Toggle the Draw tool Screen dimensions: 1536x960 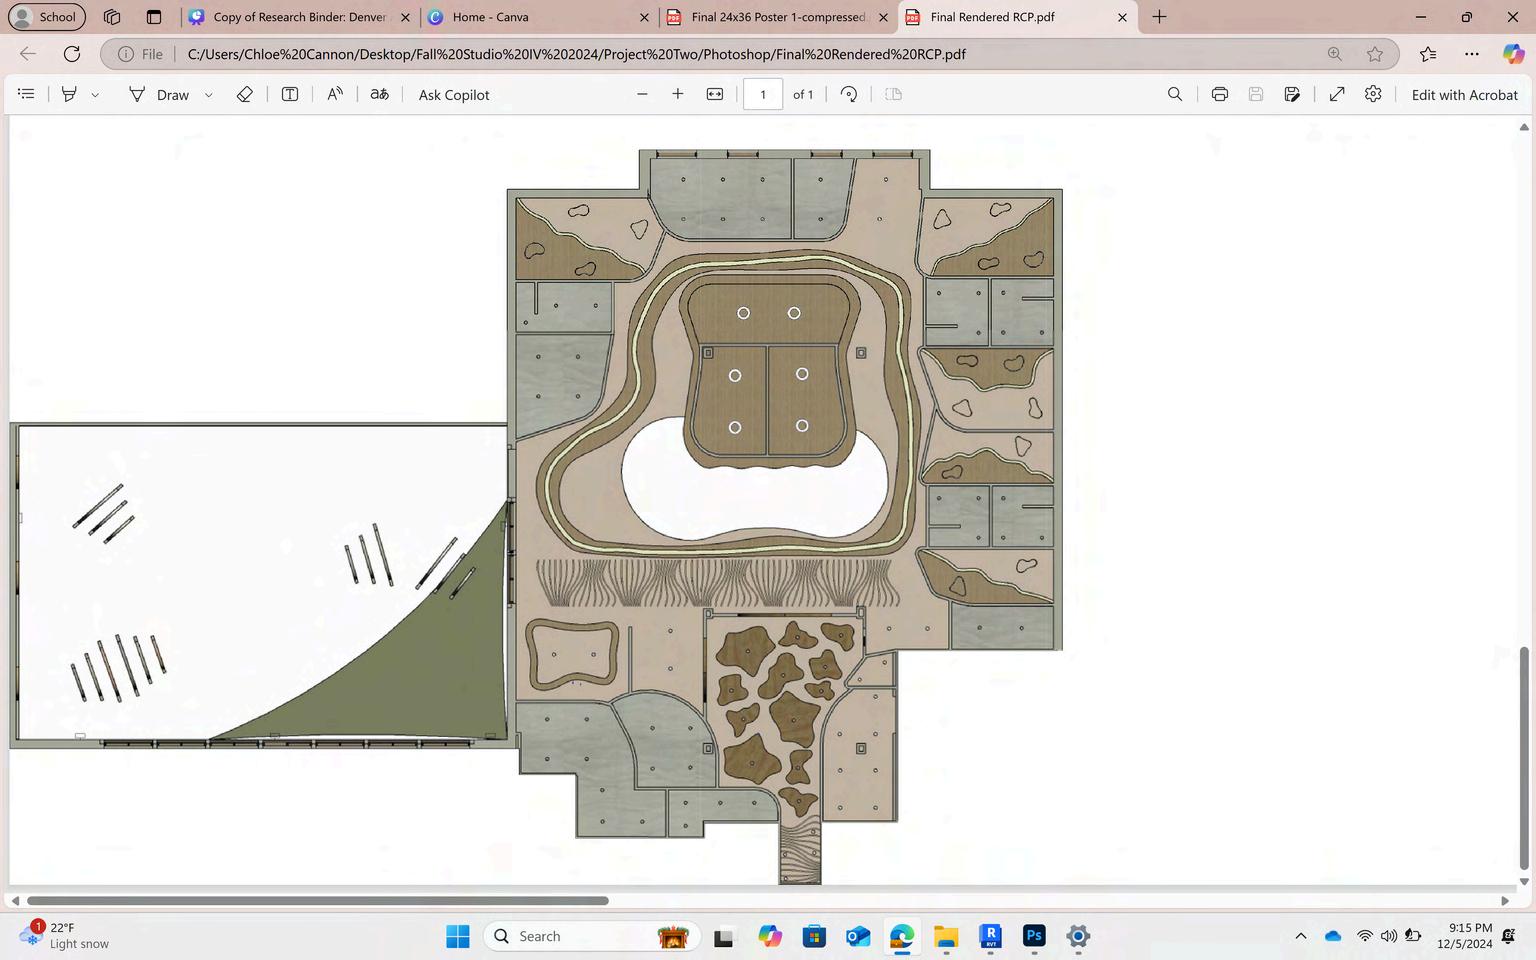click(x=159, y=94)
